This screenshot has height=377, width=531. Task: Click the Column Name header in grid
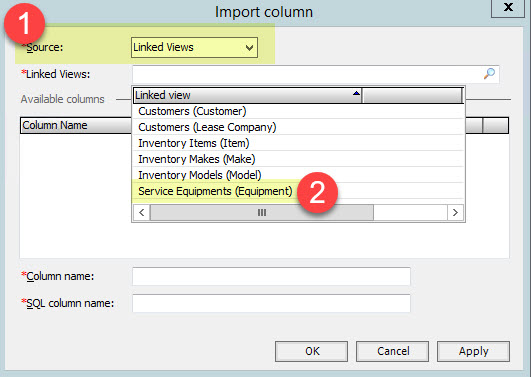(x=76, y=125)
